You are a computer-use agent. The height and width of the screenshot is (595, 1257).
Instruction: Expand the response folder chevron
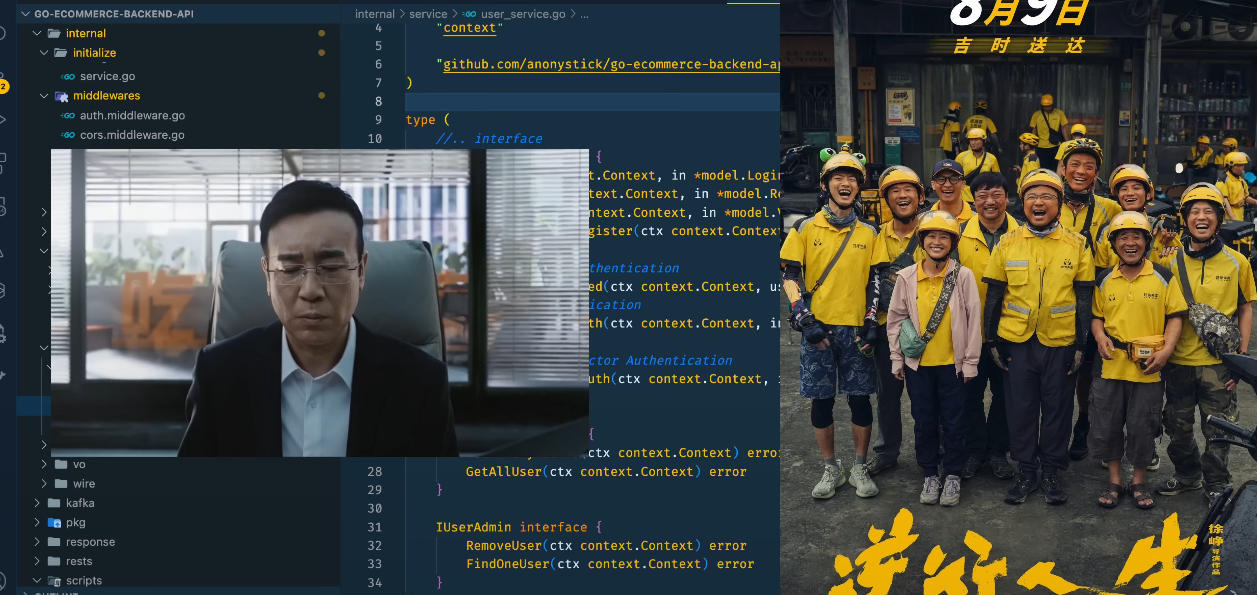pyautogui.click(x=38, y=542)
